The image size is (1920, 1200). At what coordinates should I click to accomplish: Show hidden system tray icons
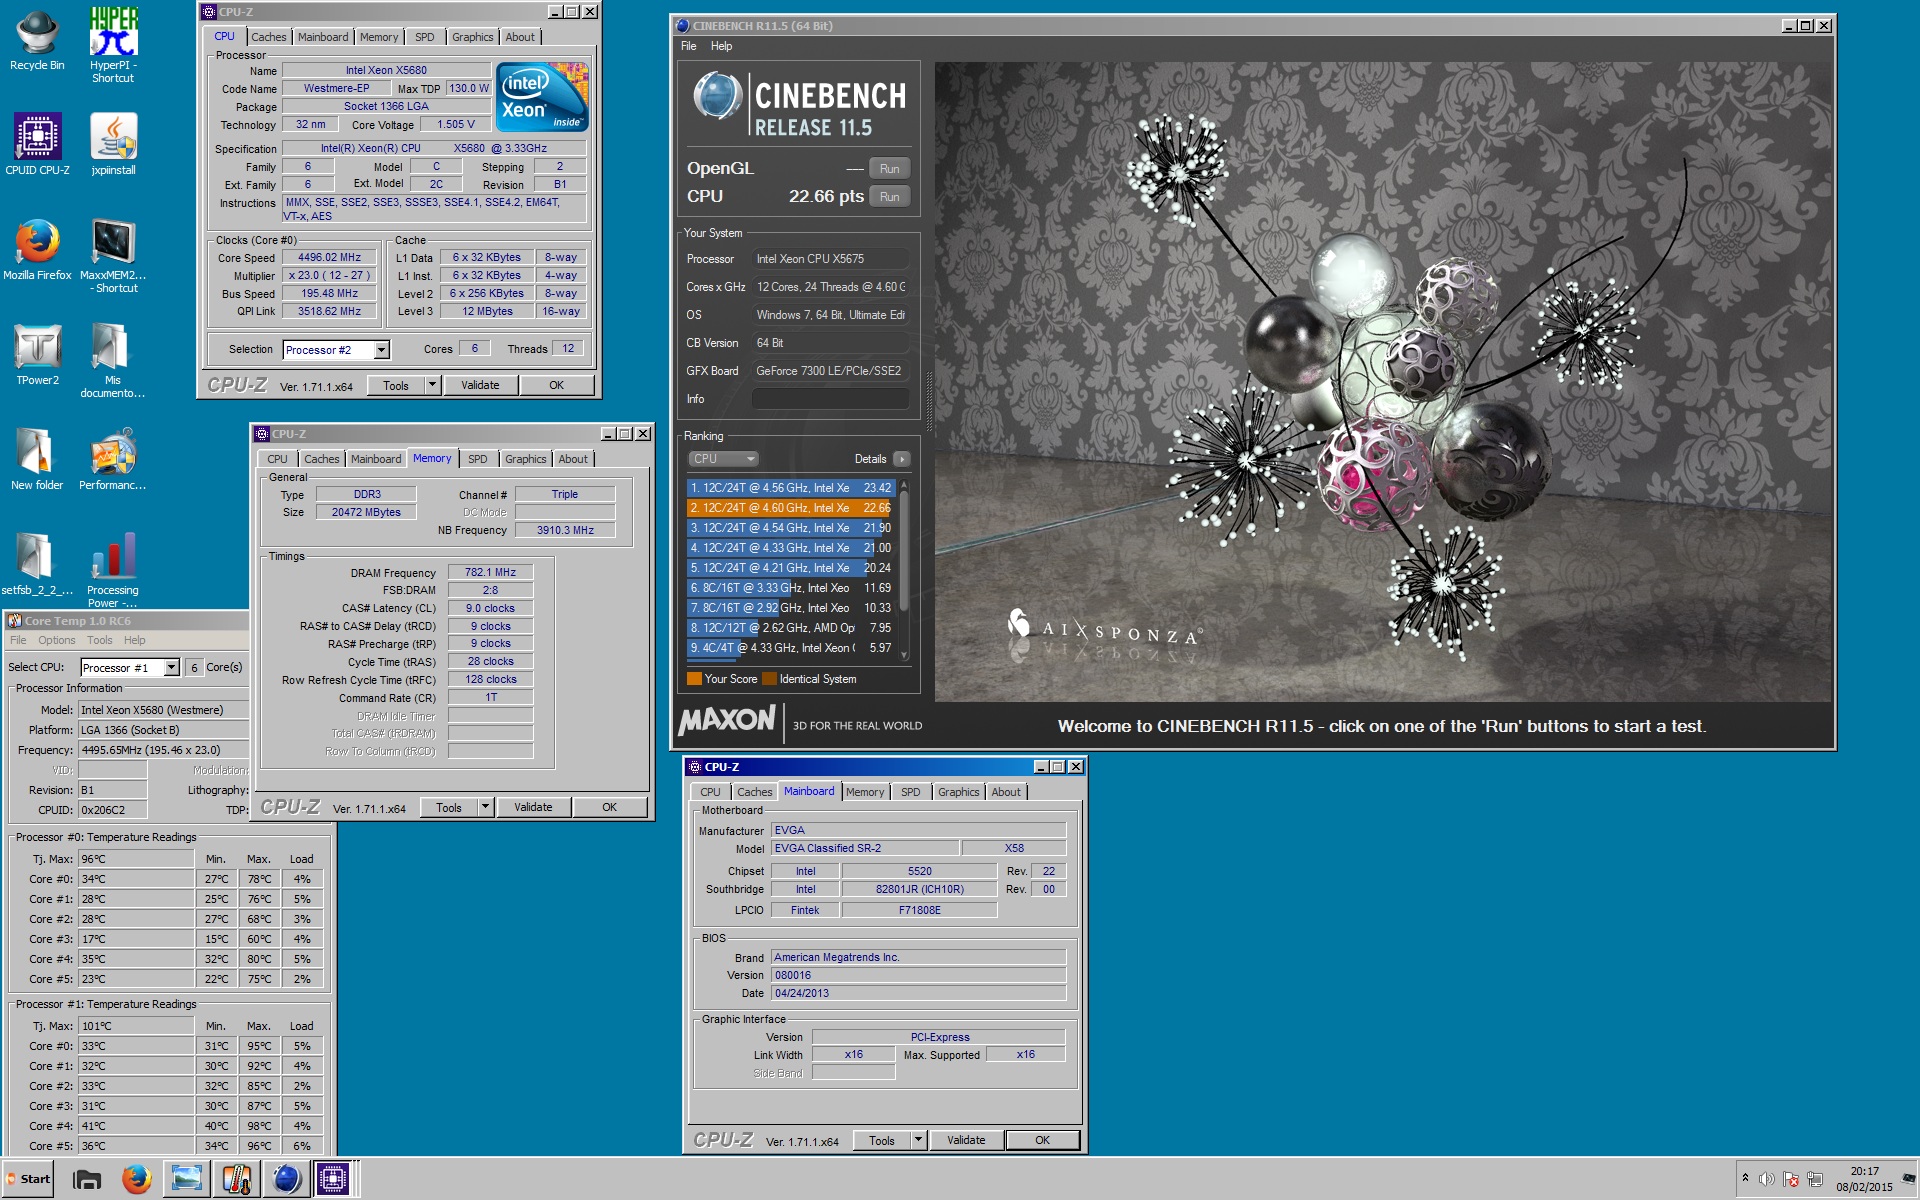(x=1745, y=1178)
